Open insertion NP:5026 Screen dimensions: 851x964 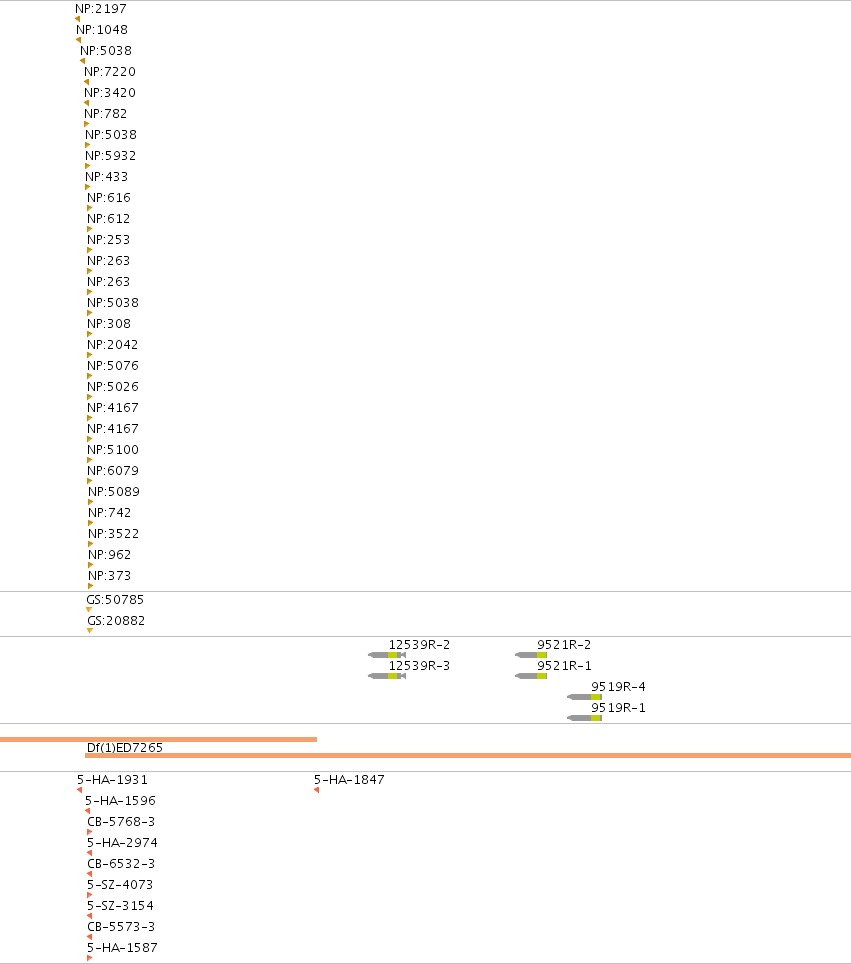(x=113, y=387)
